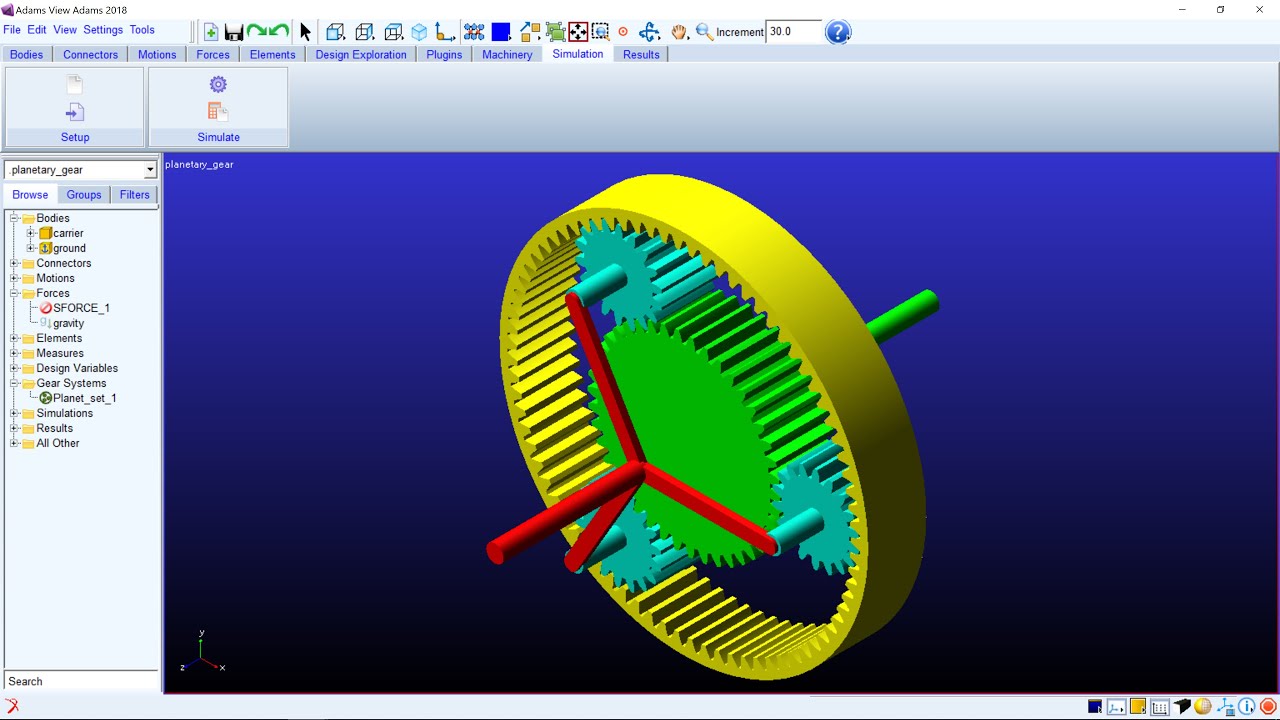Click the view-along-axis triad icon
The image size is (1280, 720).
[x=445, y=32]
